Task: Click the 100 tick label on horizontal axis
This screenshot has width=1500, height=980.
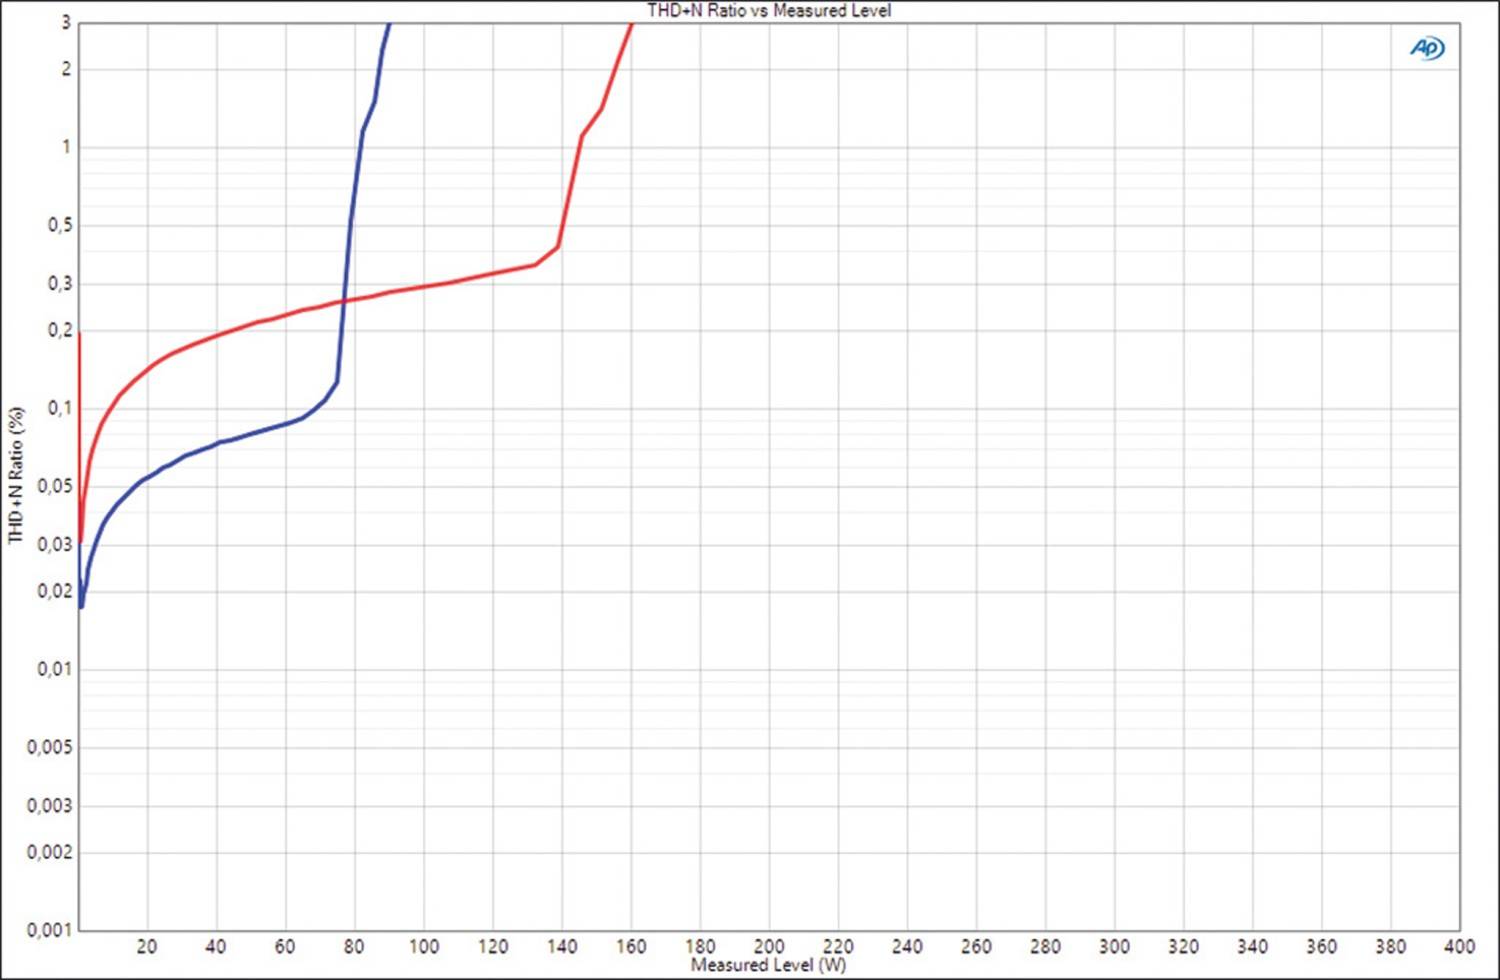Action: (x=423, y=946)
